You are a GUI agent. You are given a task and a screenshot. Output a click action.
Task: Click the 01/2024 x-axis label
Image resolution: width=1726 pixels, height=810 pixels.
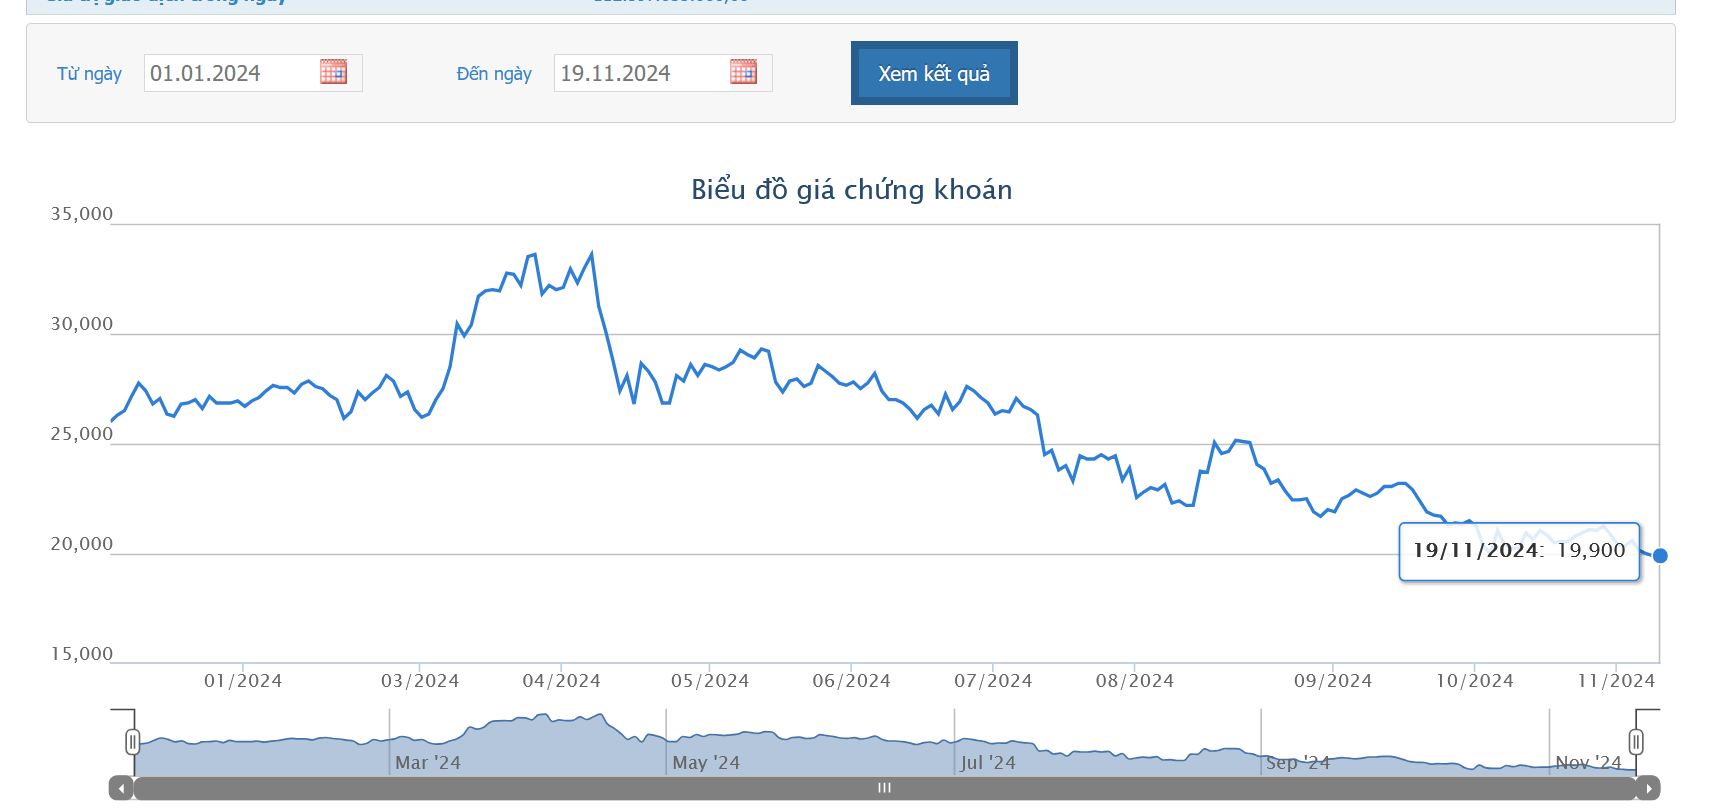[243, 681]
